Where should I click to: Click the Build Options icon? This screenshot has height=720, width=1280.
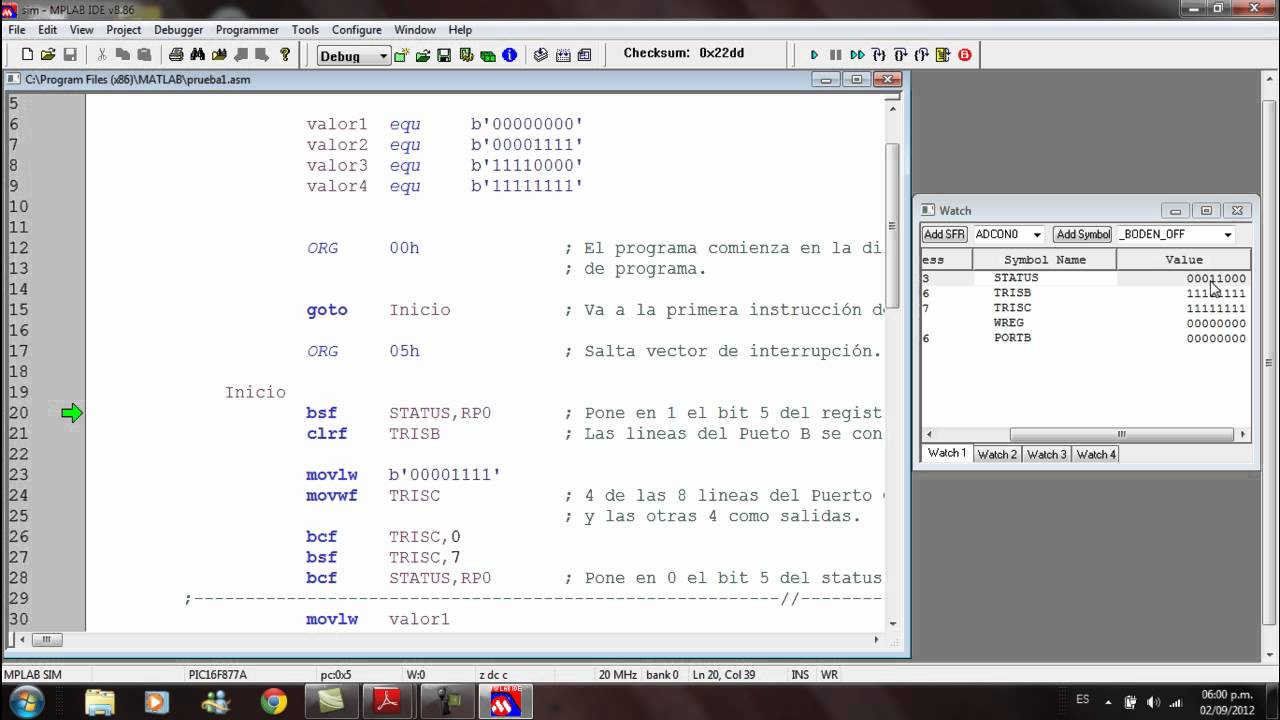(466, 56)
